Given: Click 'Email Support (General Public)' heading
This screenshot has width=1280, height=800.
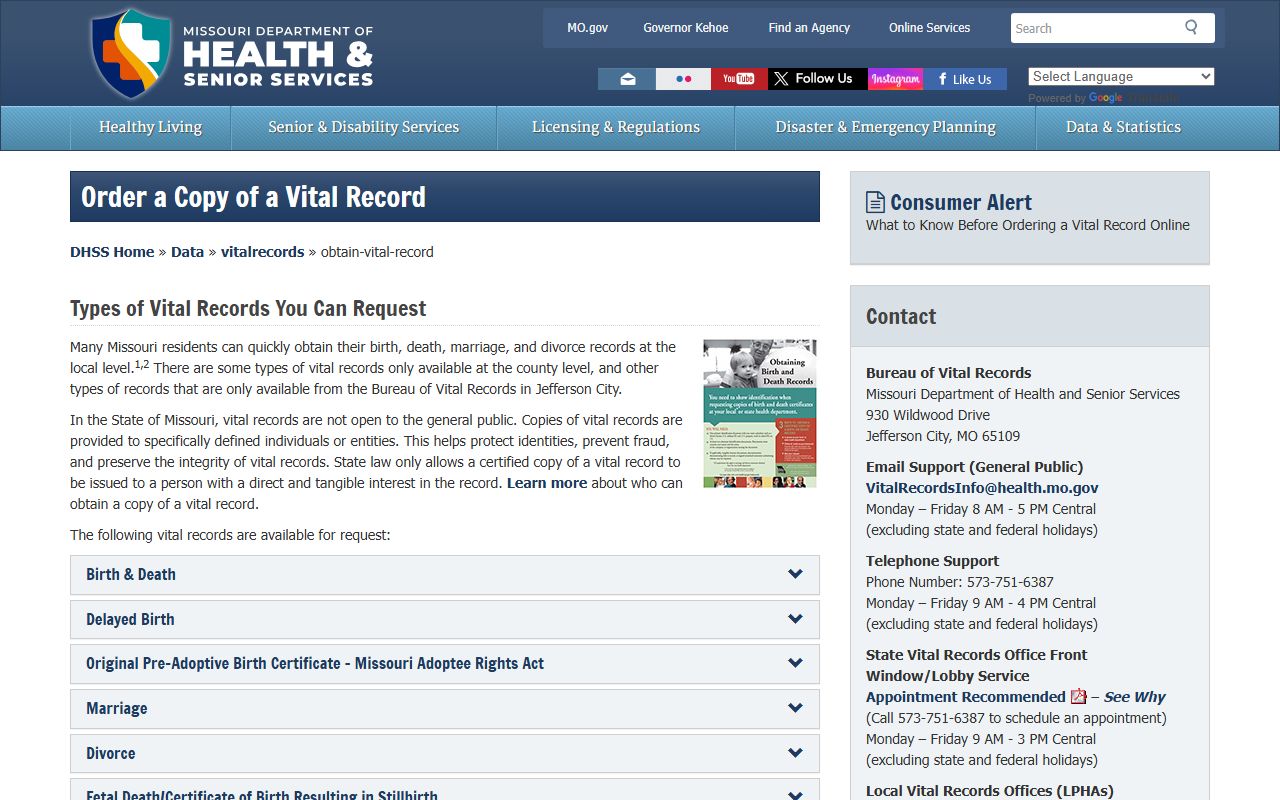Looking at the screenshot, I should tap(975, 467).
